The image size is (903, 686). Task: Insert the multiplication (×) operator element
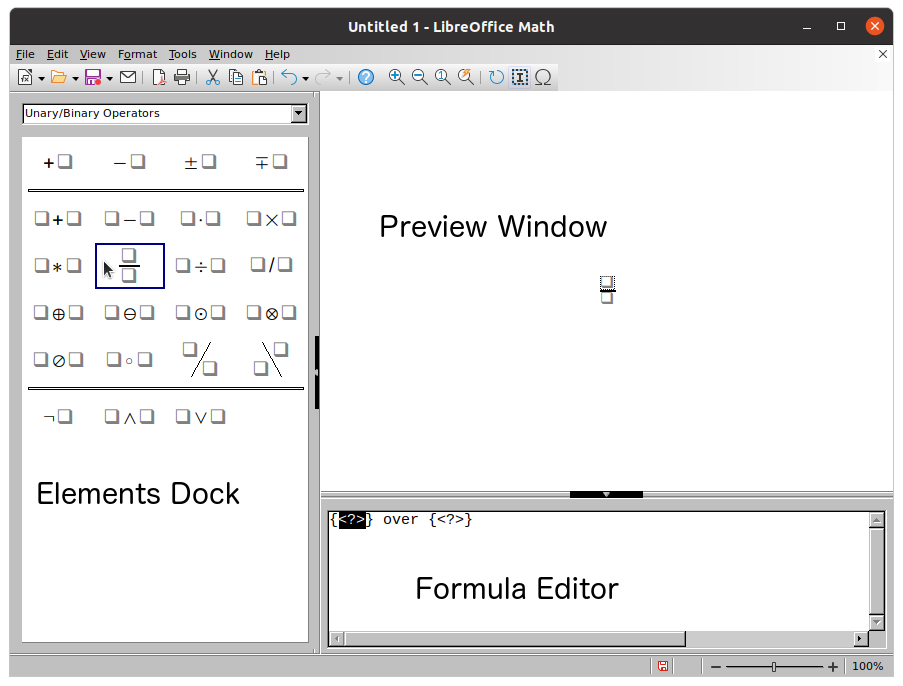(271, 218)
